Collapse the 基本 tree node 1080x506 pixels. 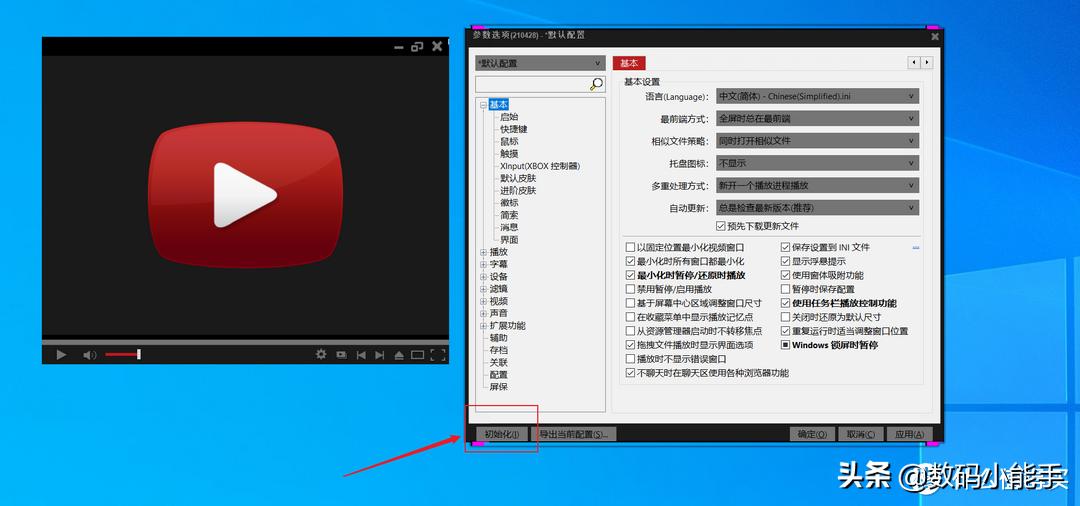click(x=484, y=105)
